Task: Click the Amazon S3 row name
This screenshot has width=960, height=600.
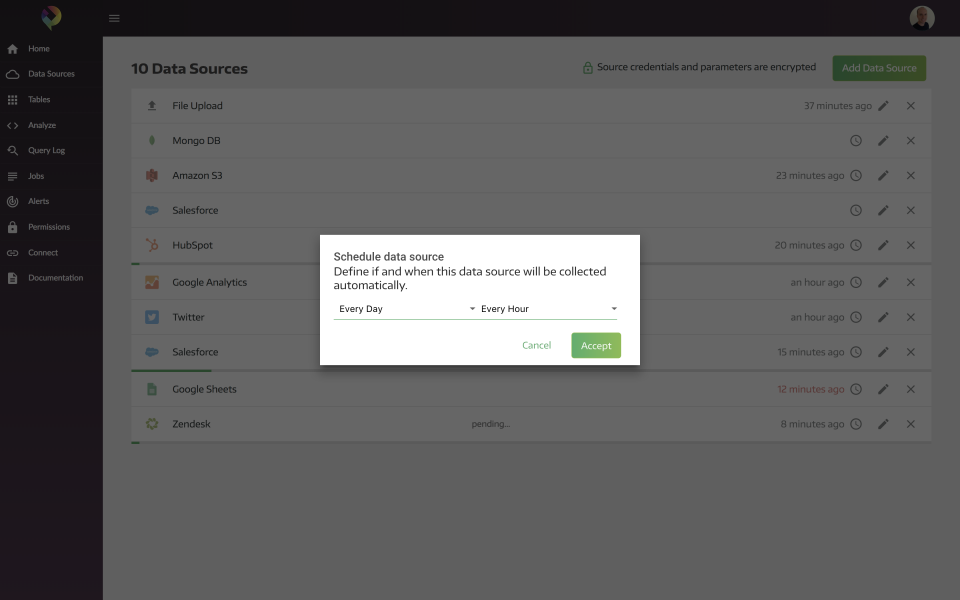Action: pos(197,176)
